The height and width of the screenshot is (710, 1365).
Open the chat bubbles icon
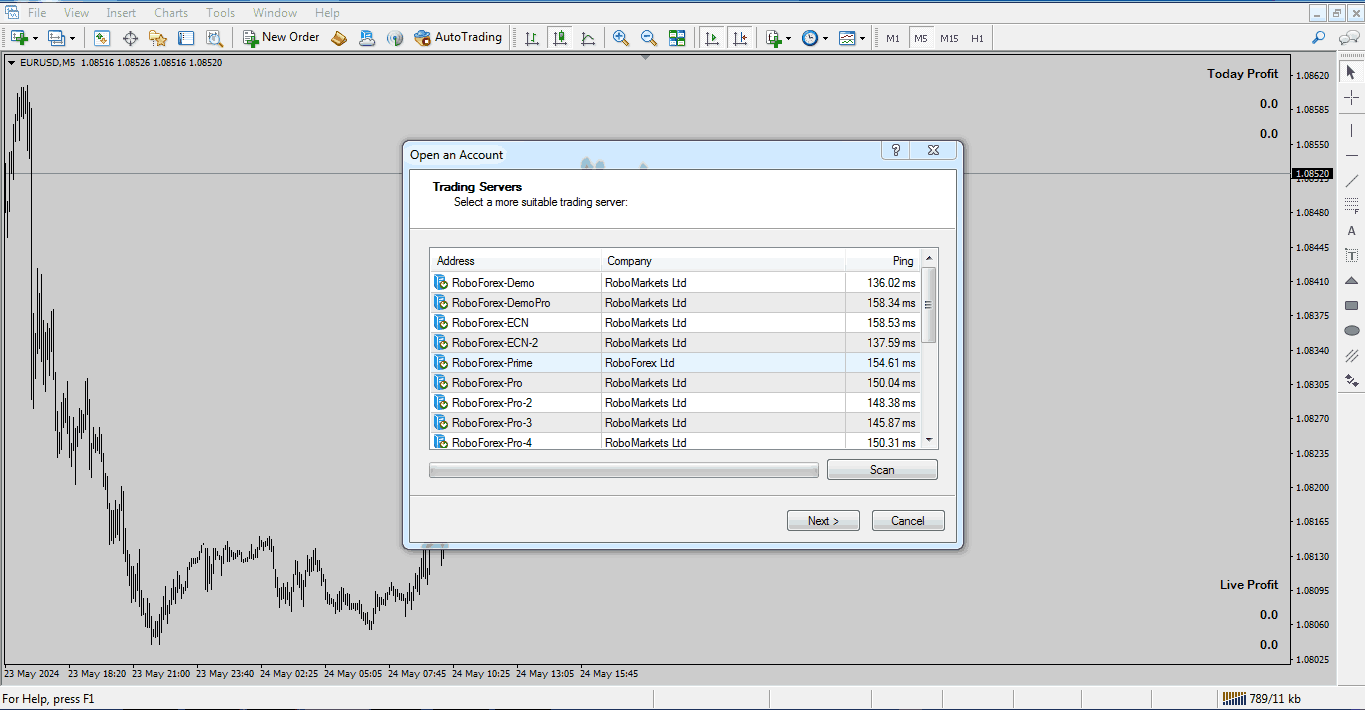(x=1349, y=38)
